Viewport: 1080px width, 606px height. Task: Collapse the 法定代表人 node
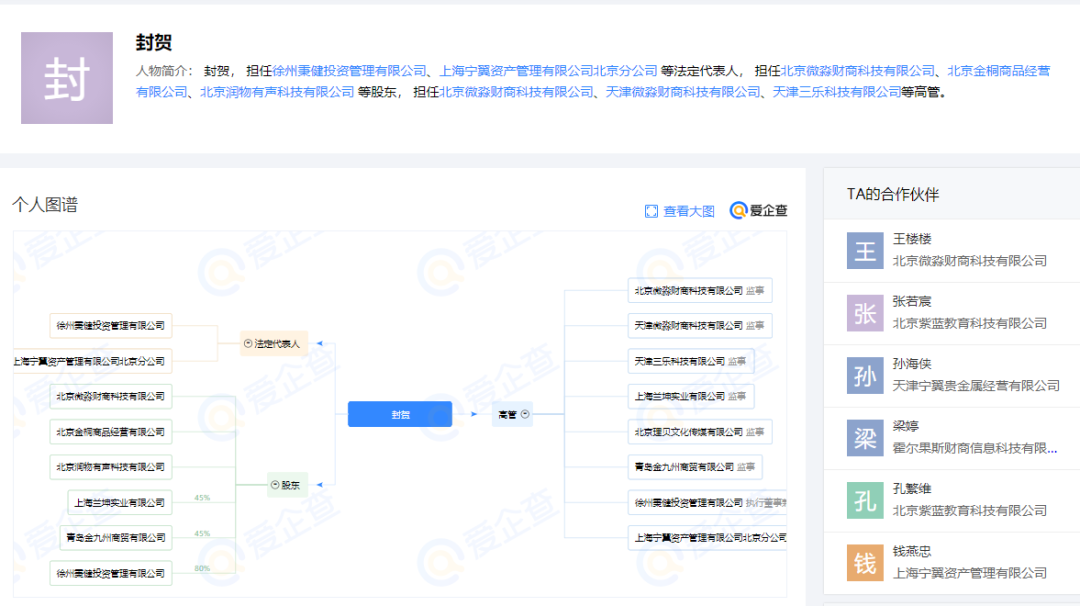coord(248,343)
